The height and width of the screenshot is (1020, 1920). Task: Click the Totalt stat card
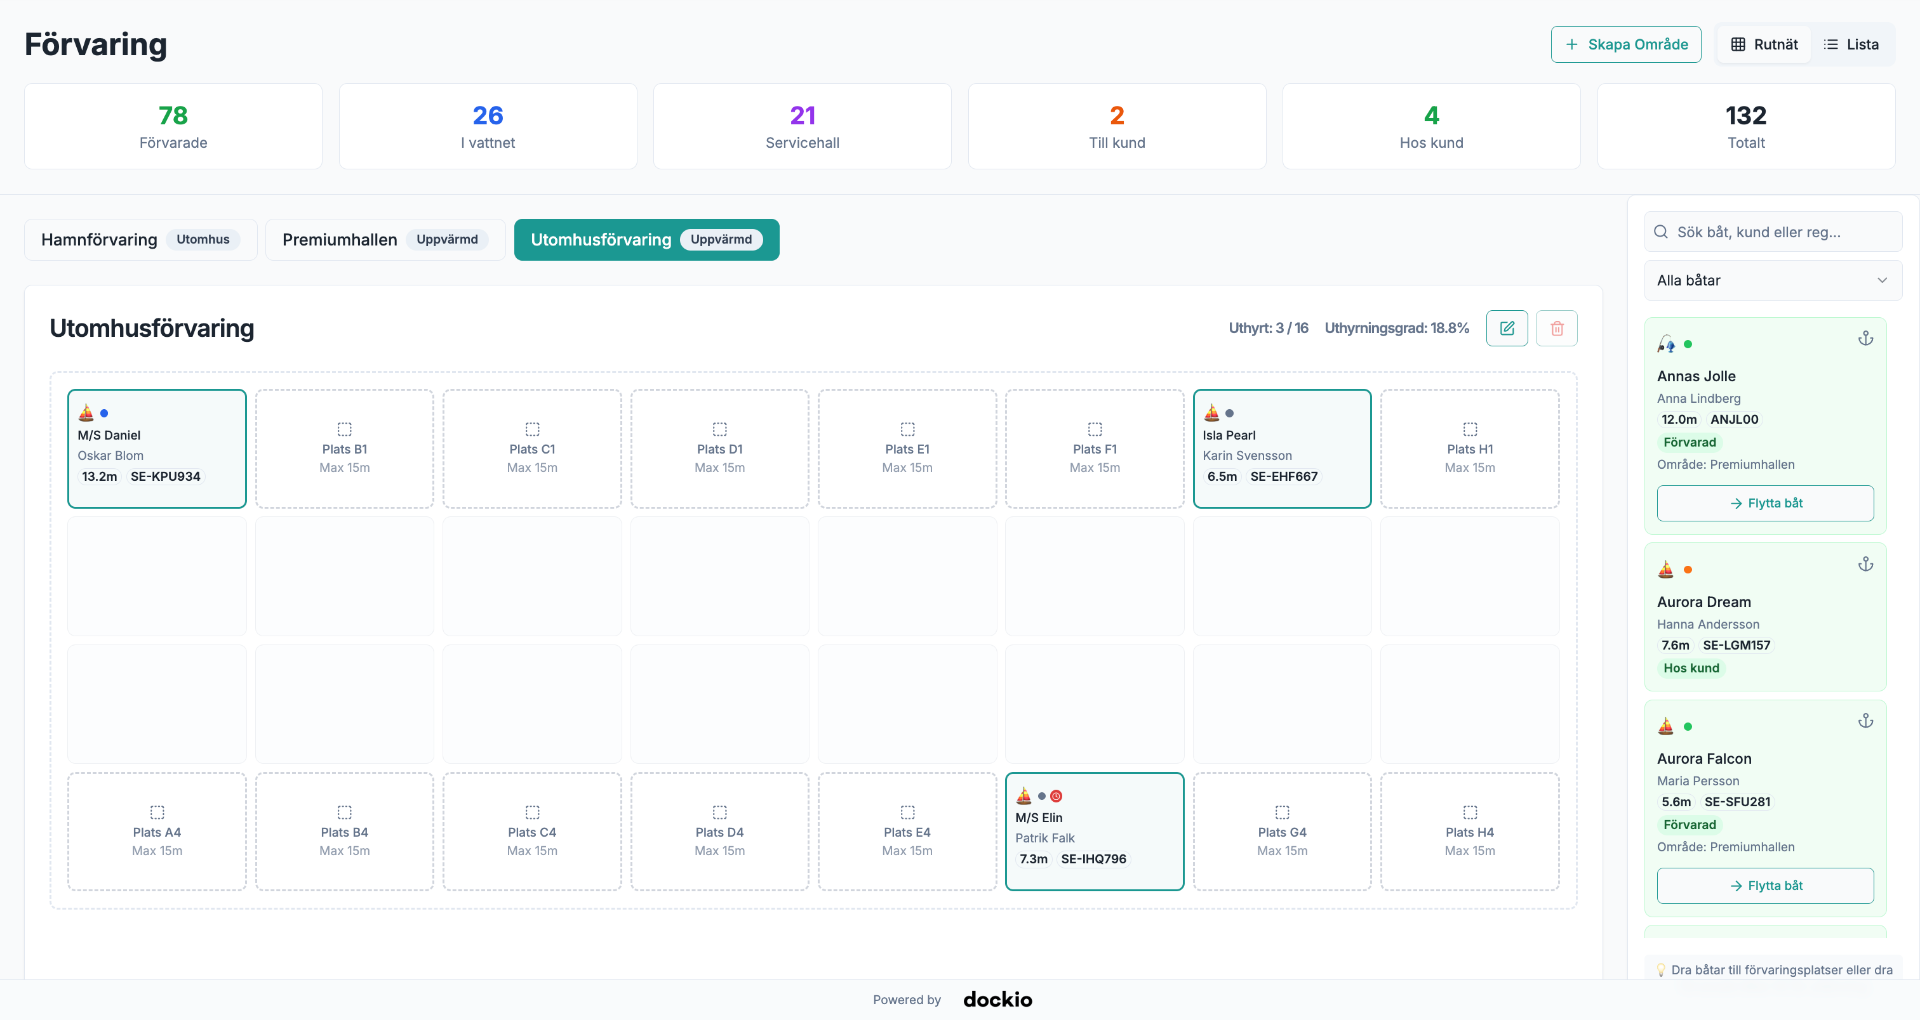1746,127
